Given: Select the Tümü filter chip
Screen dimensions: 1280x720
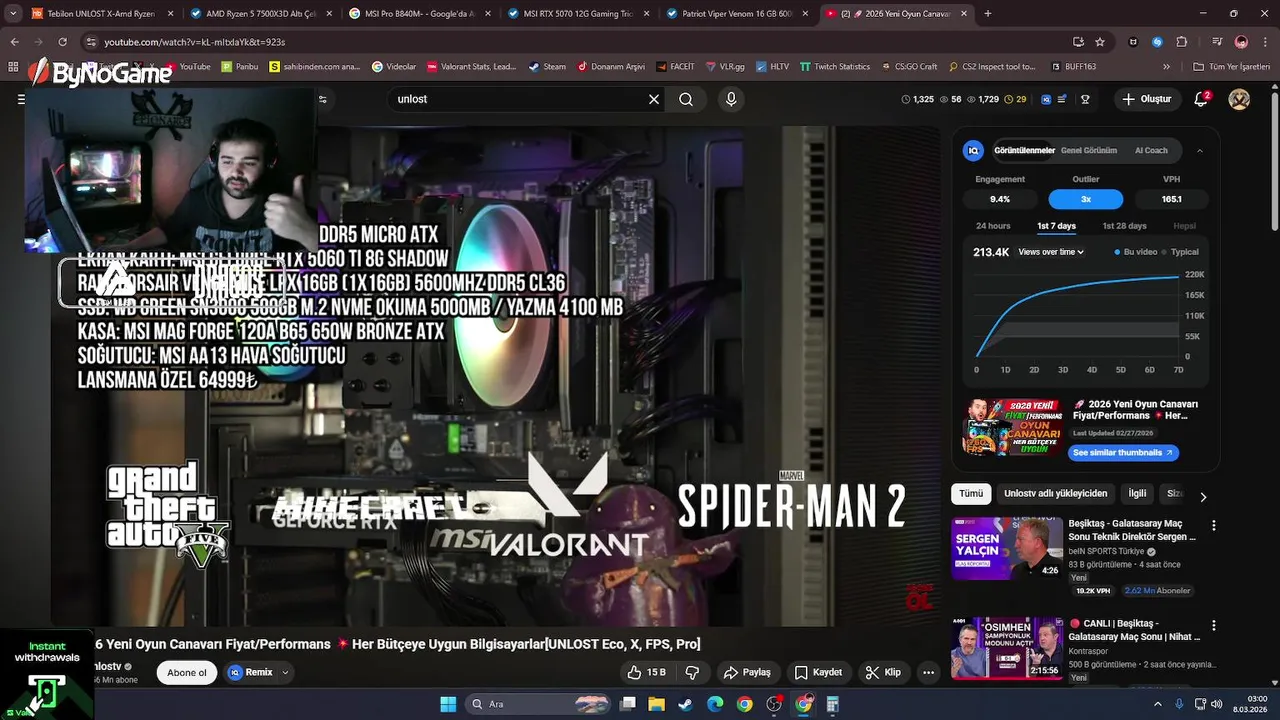Looking at the screenshot, I should click(971, 494).
